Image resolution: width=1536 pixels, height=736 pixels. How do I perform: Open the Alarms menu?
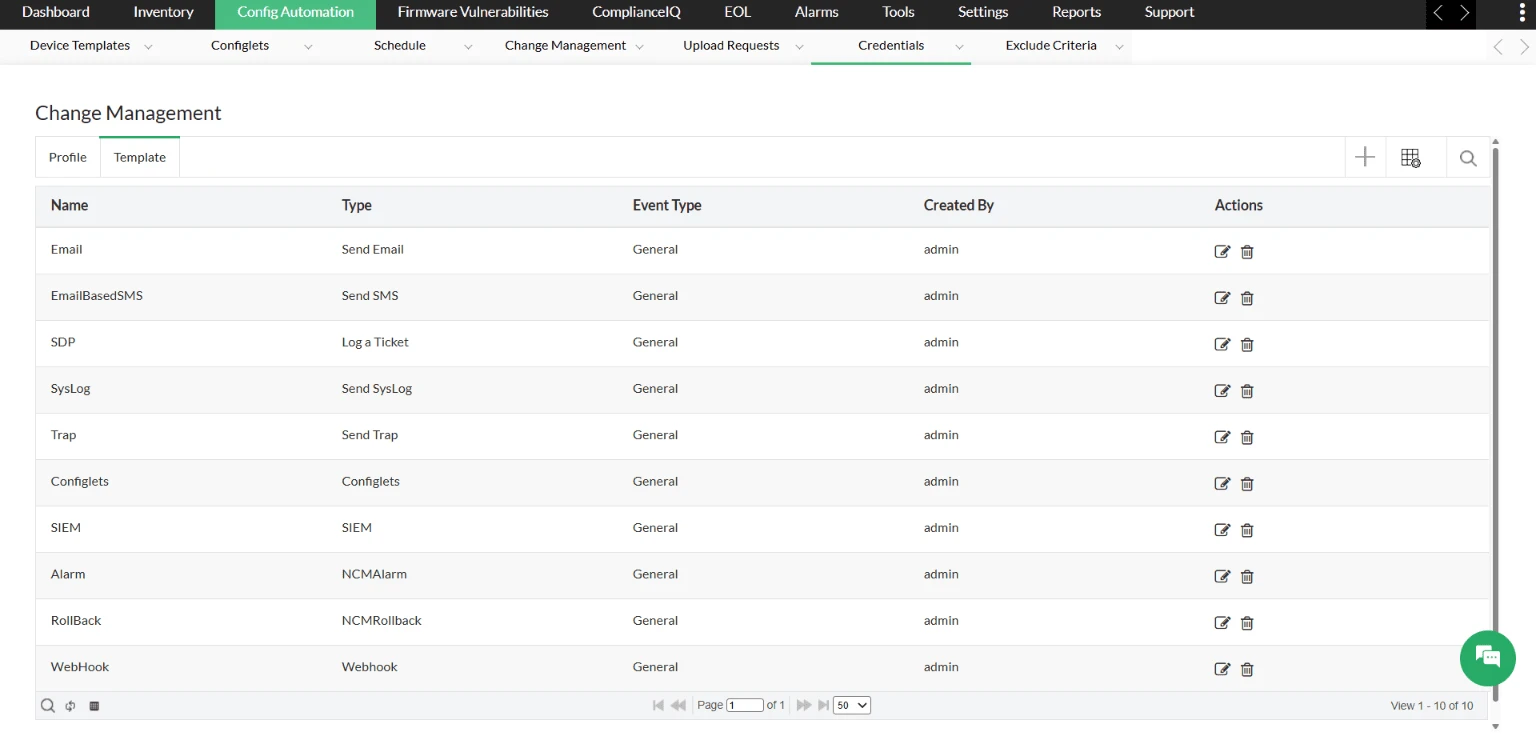pos(816,13)
